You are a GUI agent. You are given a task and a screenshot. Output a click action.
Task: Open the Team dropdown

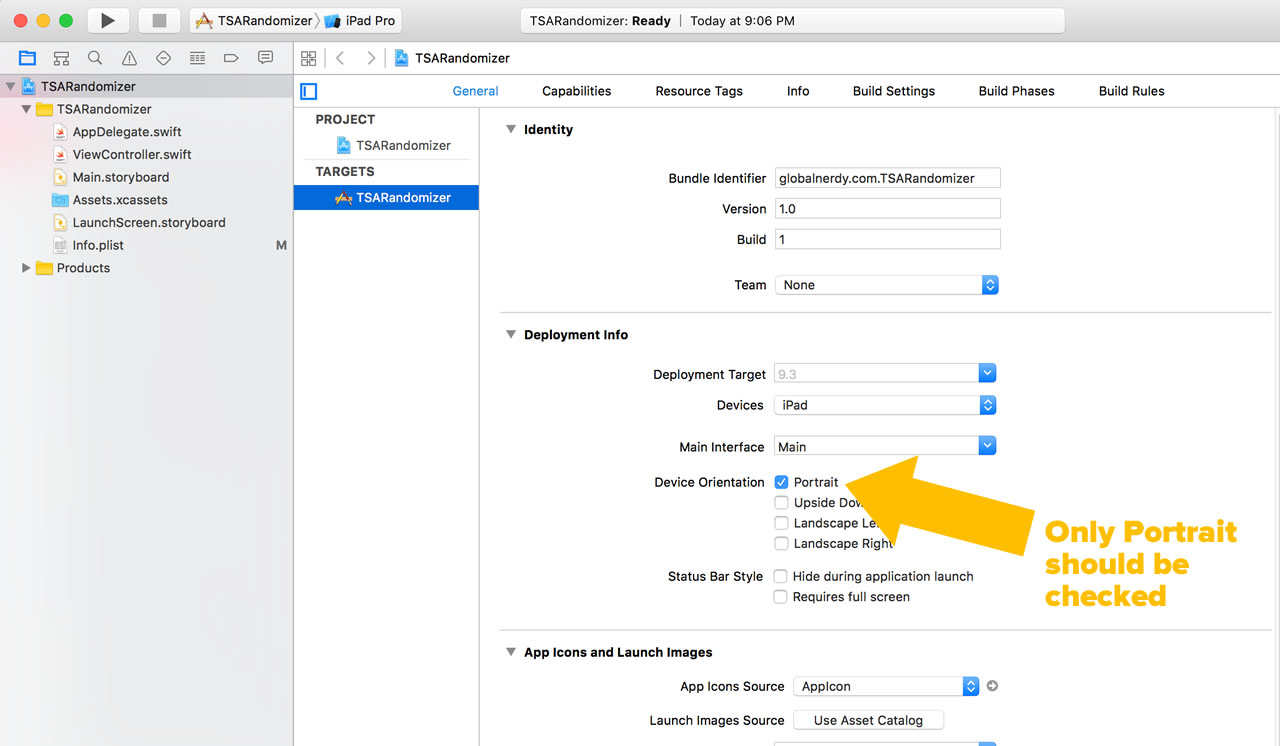pyautogui.click(x=886, y=285)
